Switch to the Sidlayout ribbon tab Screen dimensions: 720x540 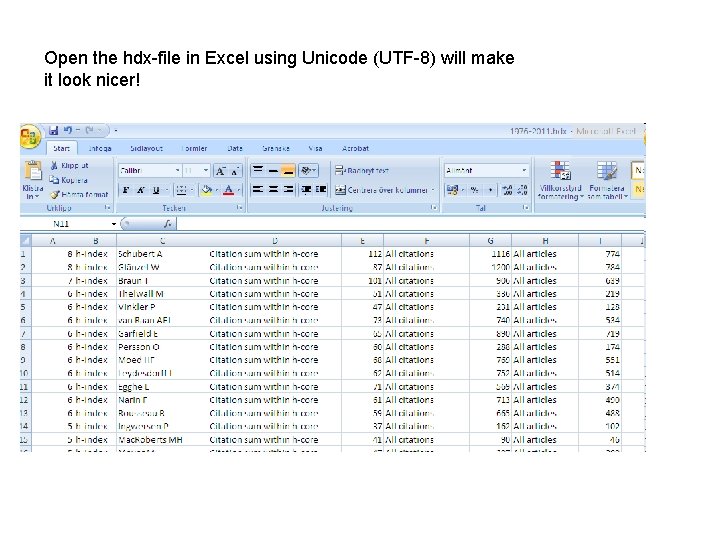(146, 148)
